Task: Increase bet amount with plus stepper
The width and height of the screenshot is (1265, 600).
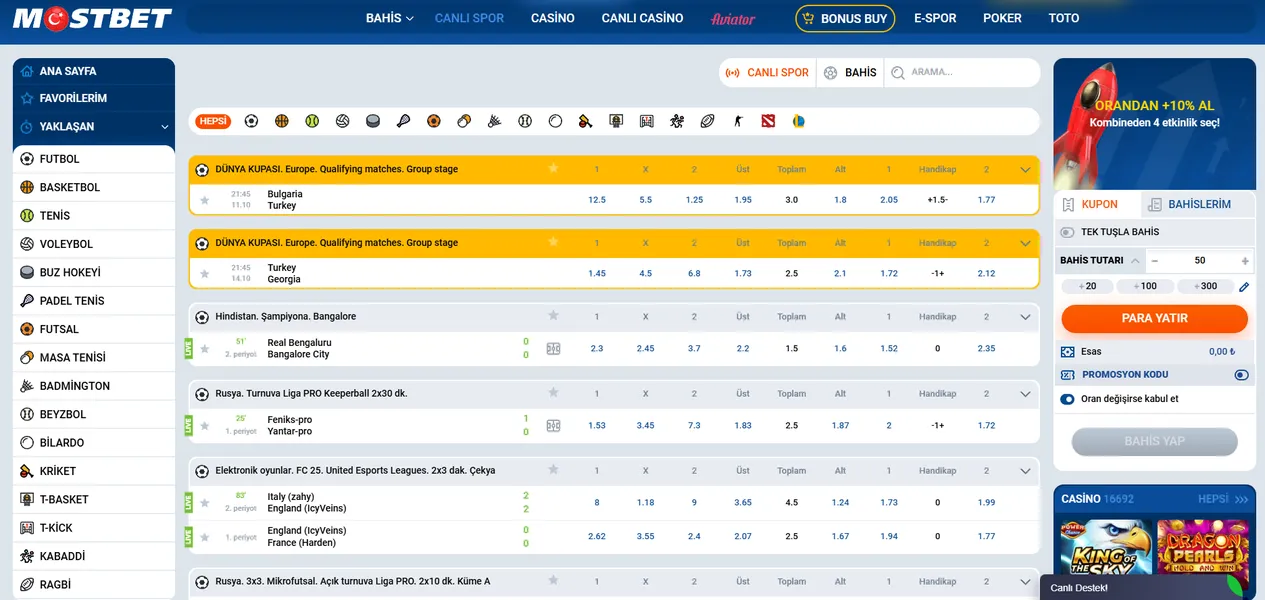Action: (1245, 261)
